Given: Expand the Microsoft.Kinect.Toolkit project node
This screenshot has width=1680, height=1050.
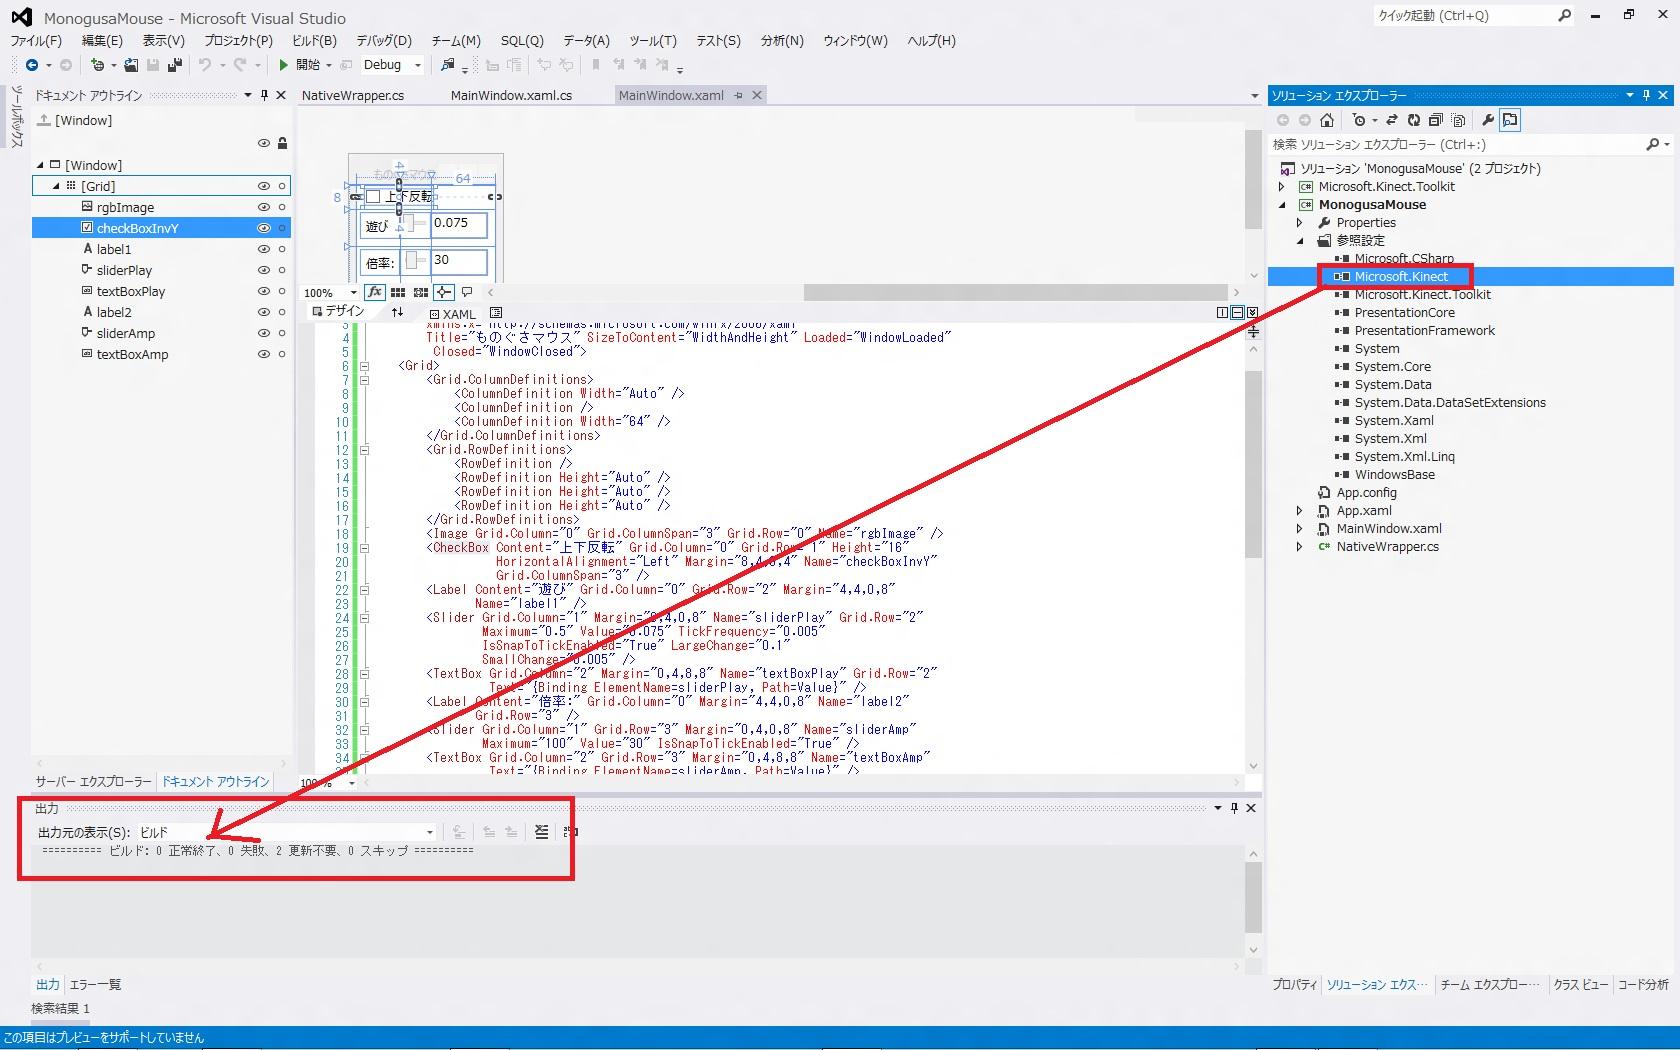Looking at the screenshot, I should (1282, 187).
